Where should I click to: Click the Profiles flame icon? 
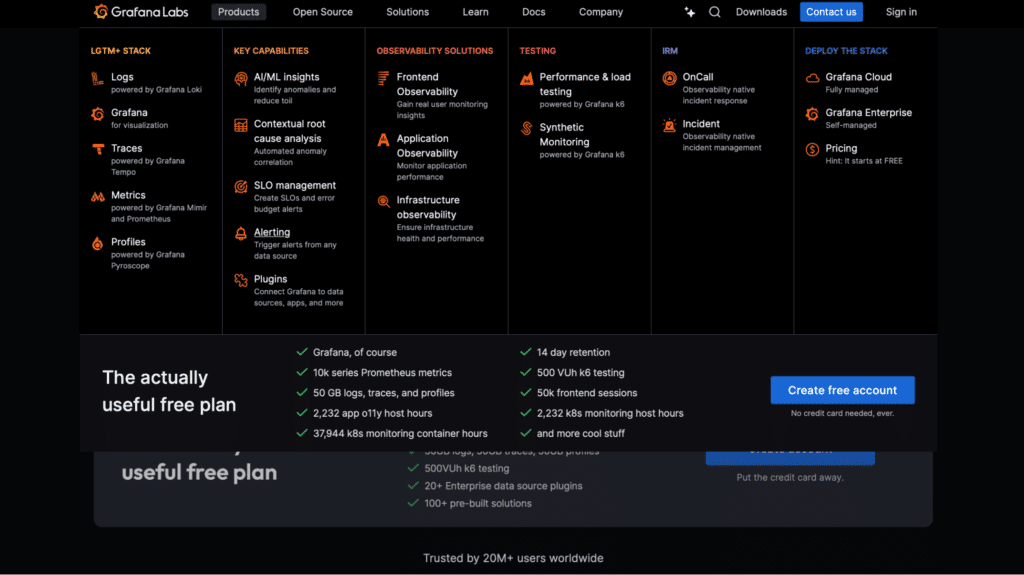pyautogui.click(x=97, y=244)
